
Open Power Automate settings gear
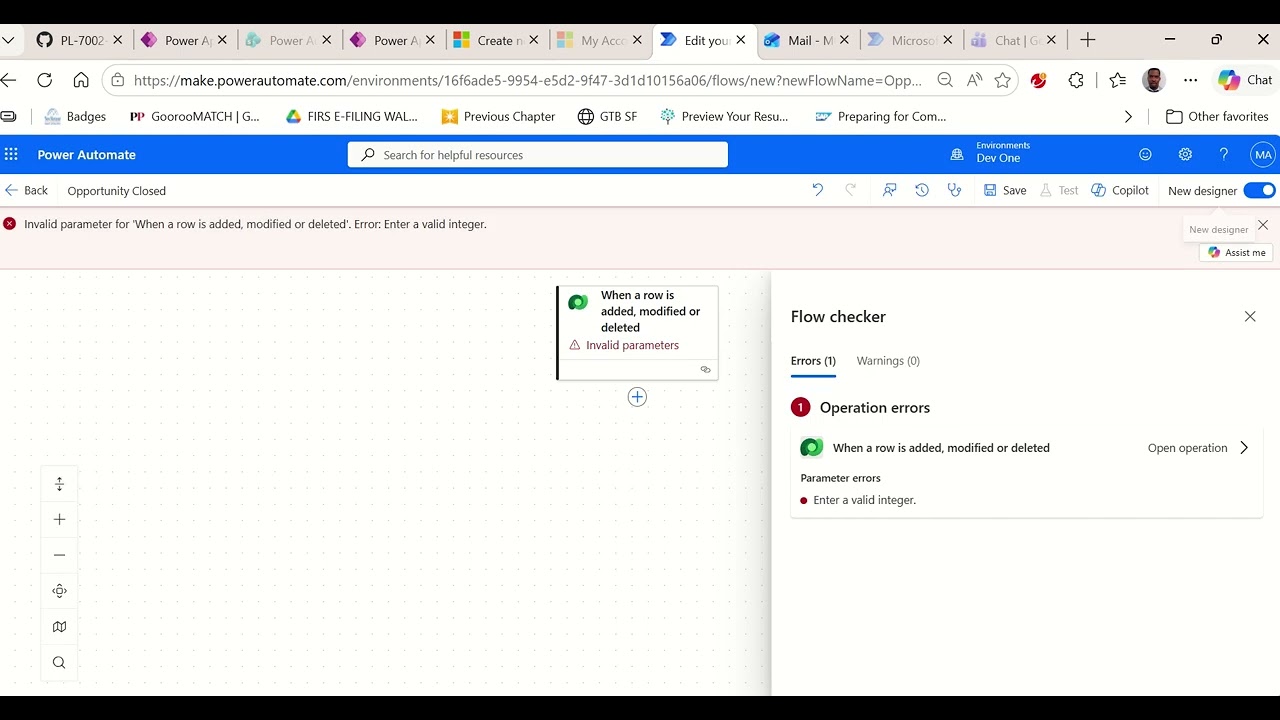point(1185,154)
